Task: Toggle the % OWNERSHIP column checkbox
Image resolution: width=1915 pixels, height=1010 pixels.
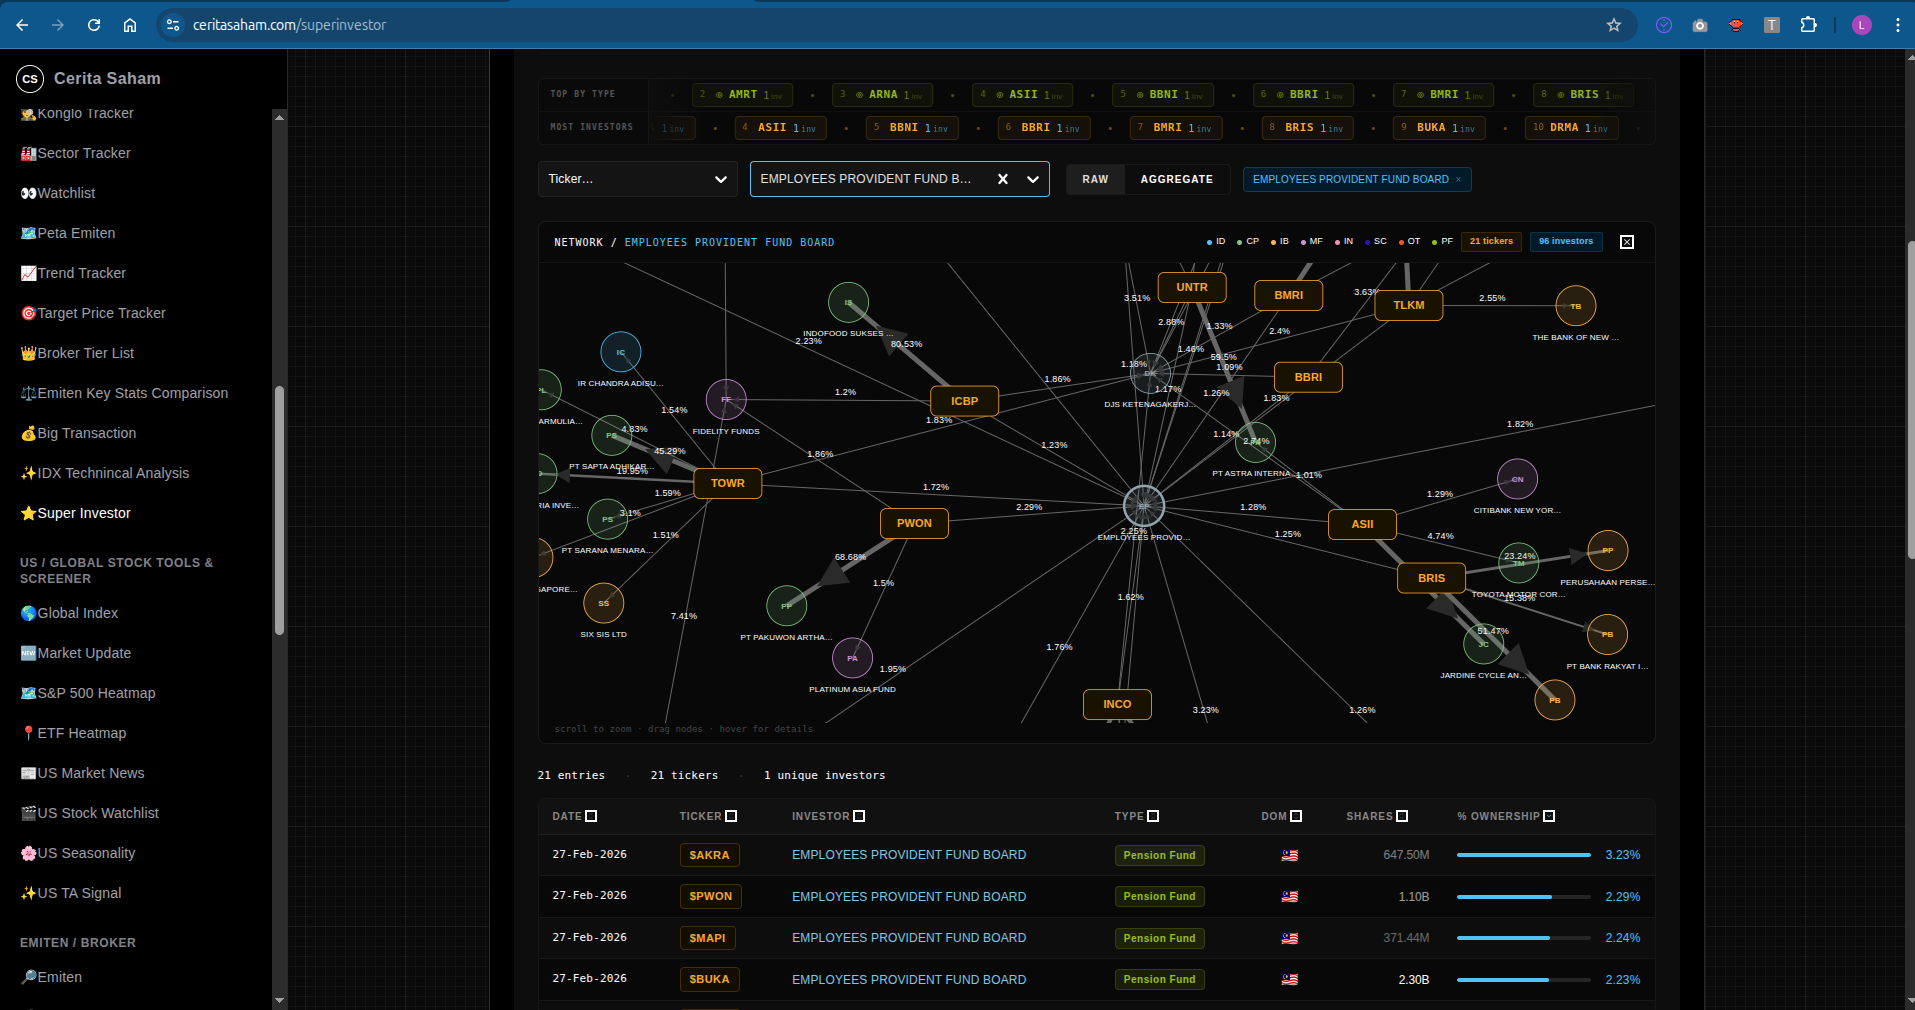Action: (x=1549, y=816)
